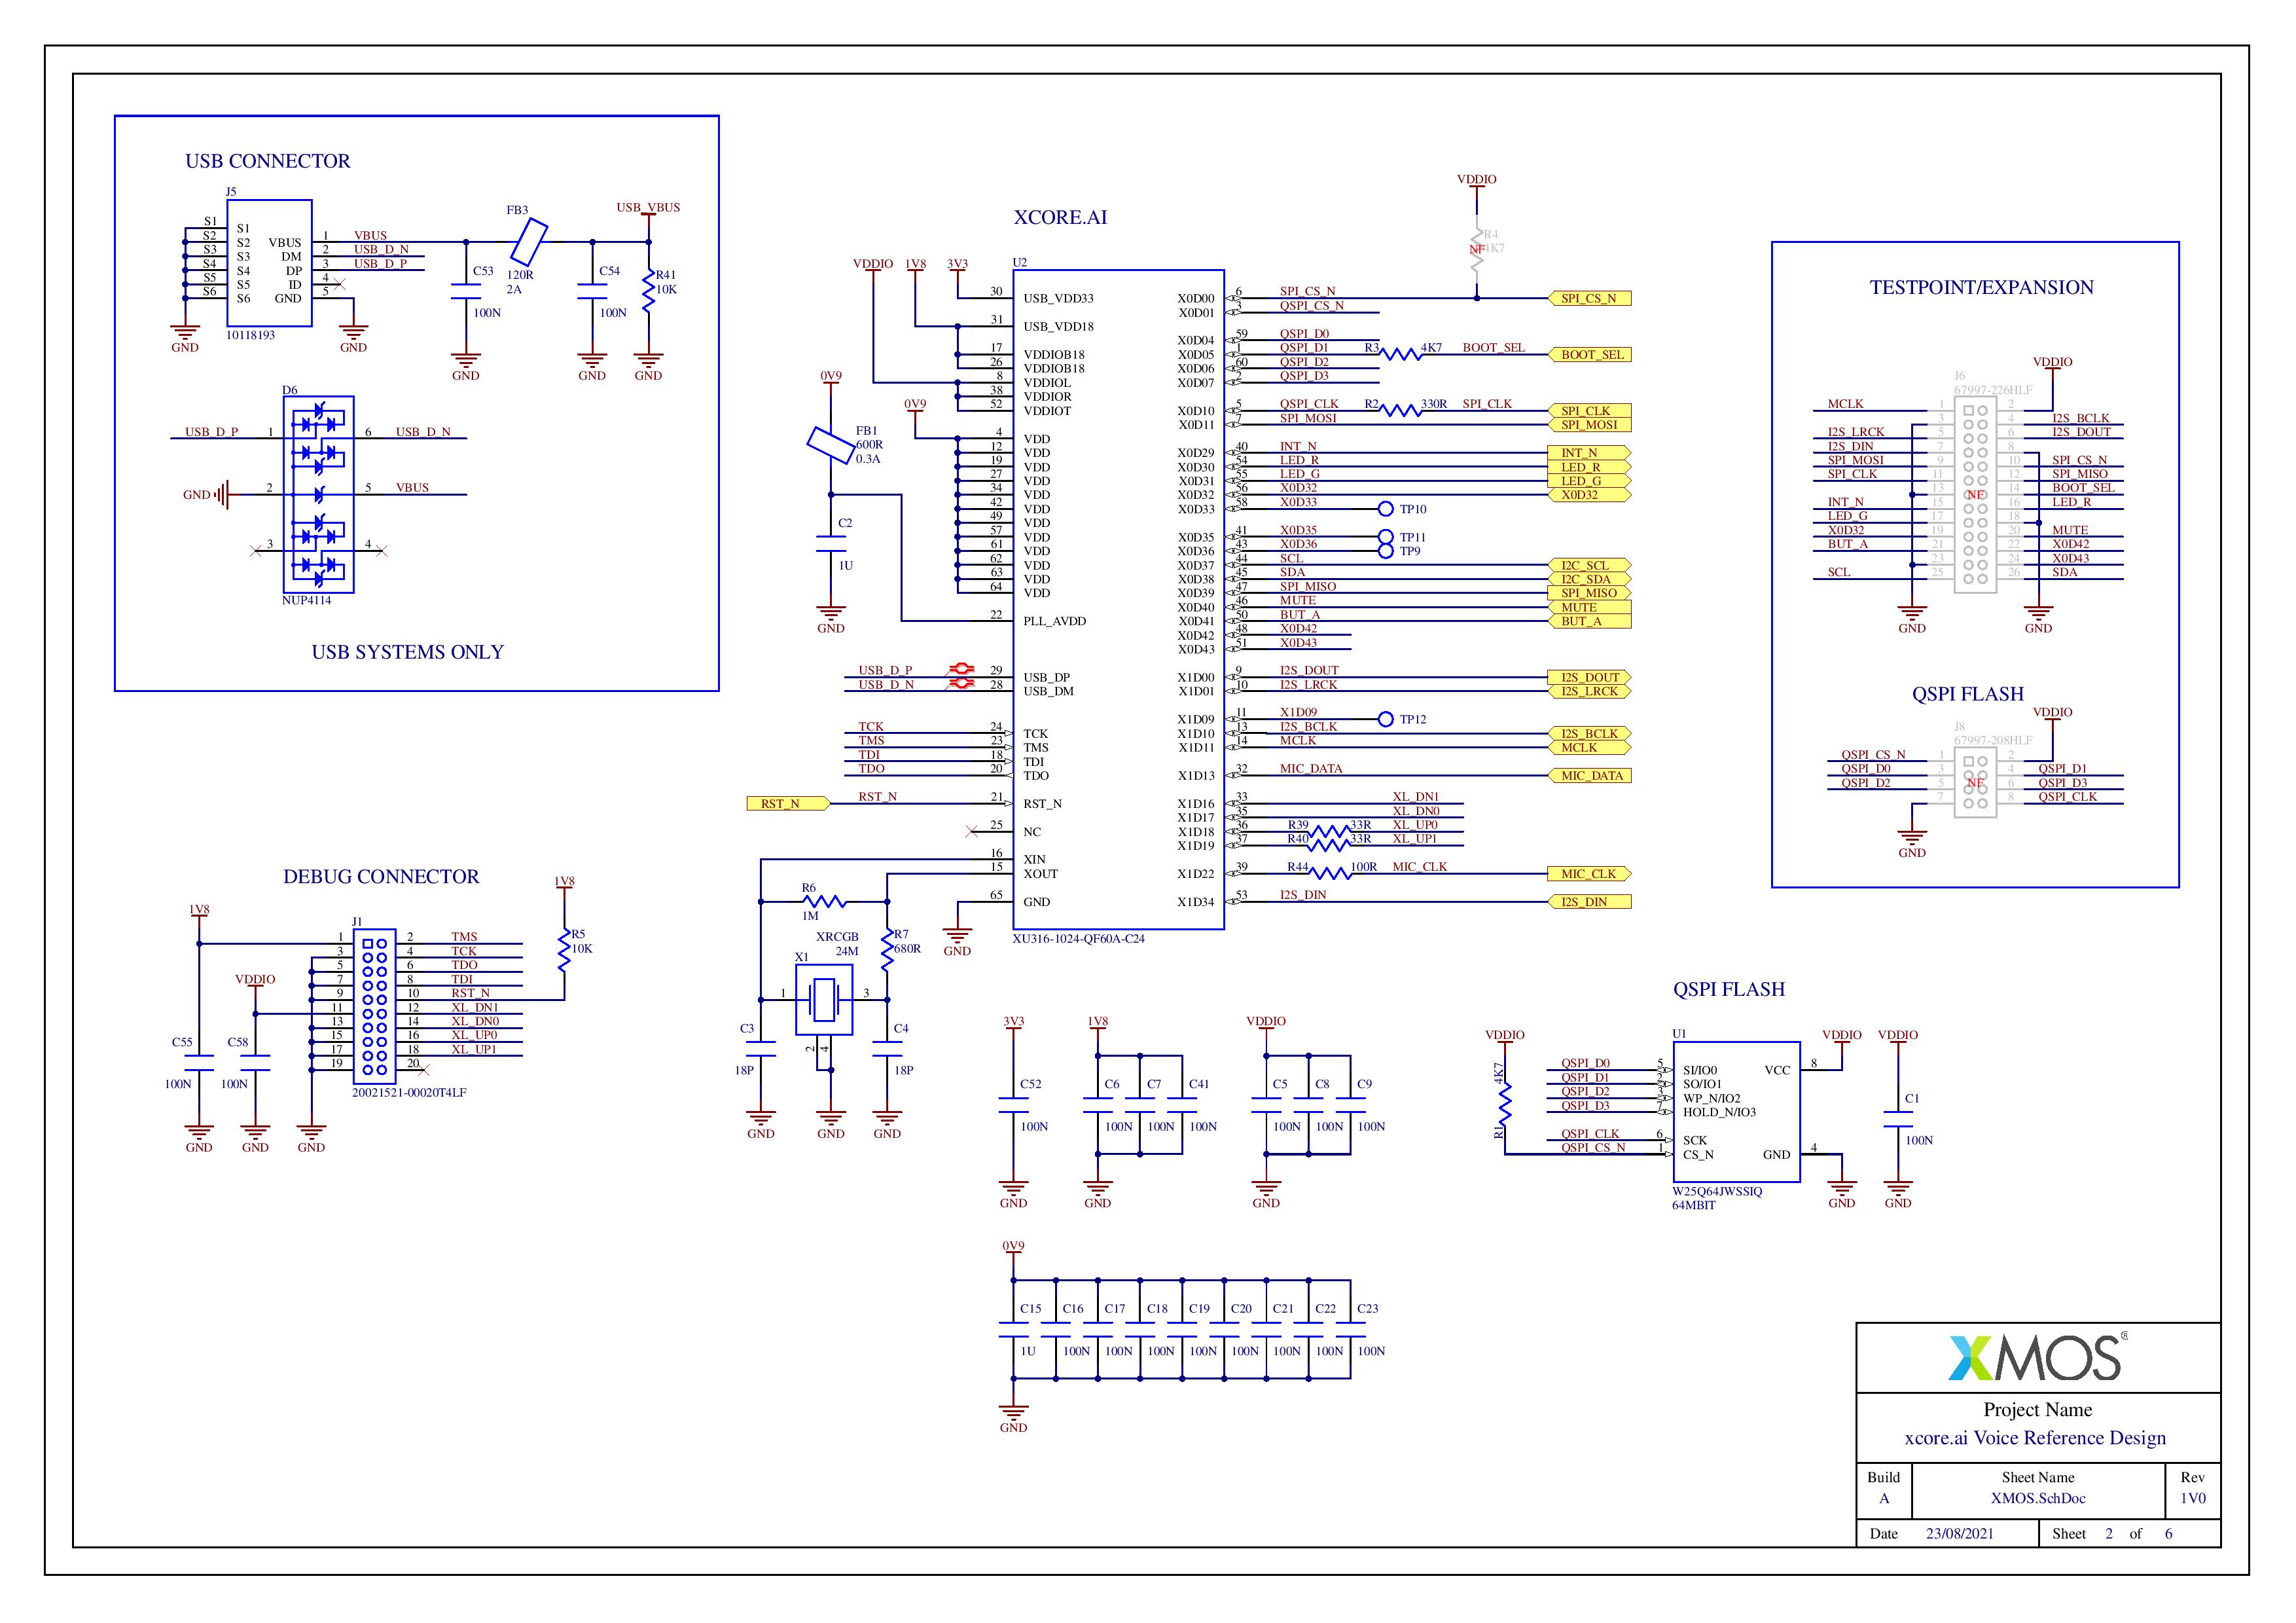Click resistor R3 4K7 symbol
Viewport: 2296px width, 1623px height.
click(1400, 354)
